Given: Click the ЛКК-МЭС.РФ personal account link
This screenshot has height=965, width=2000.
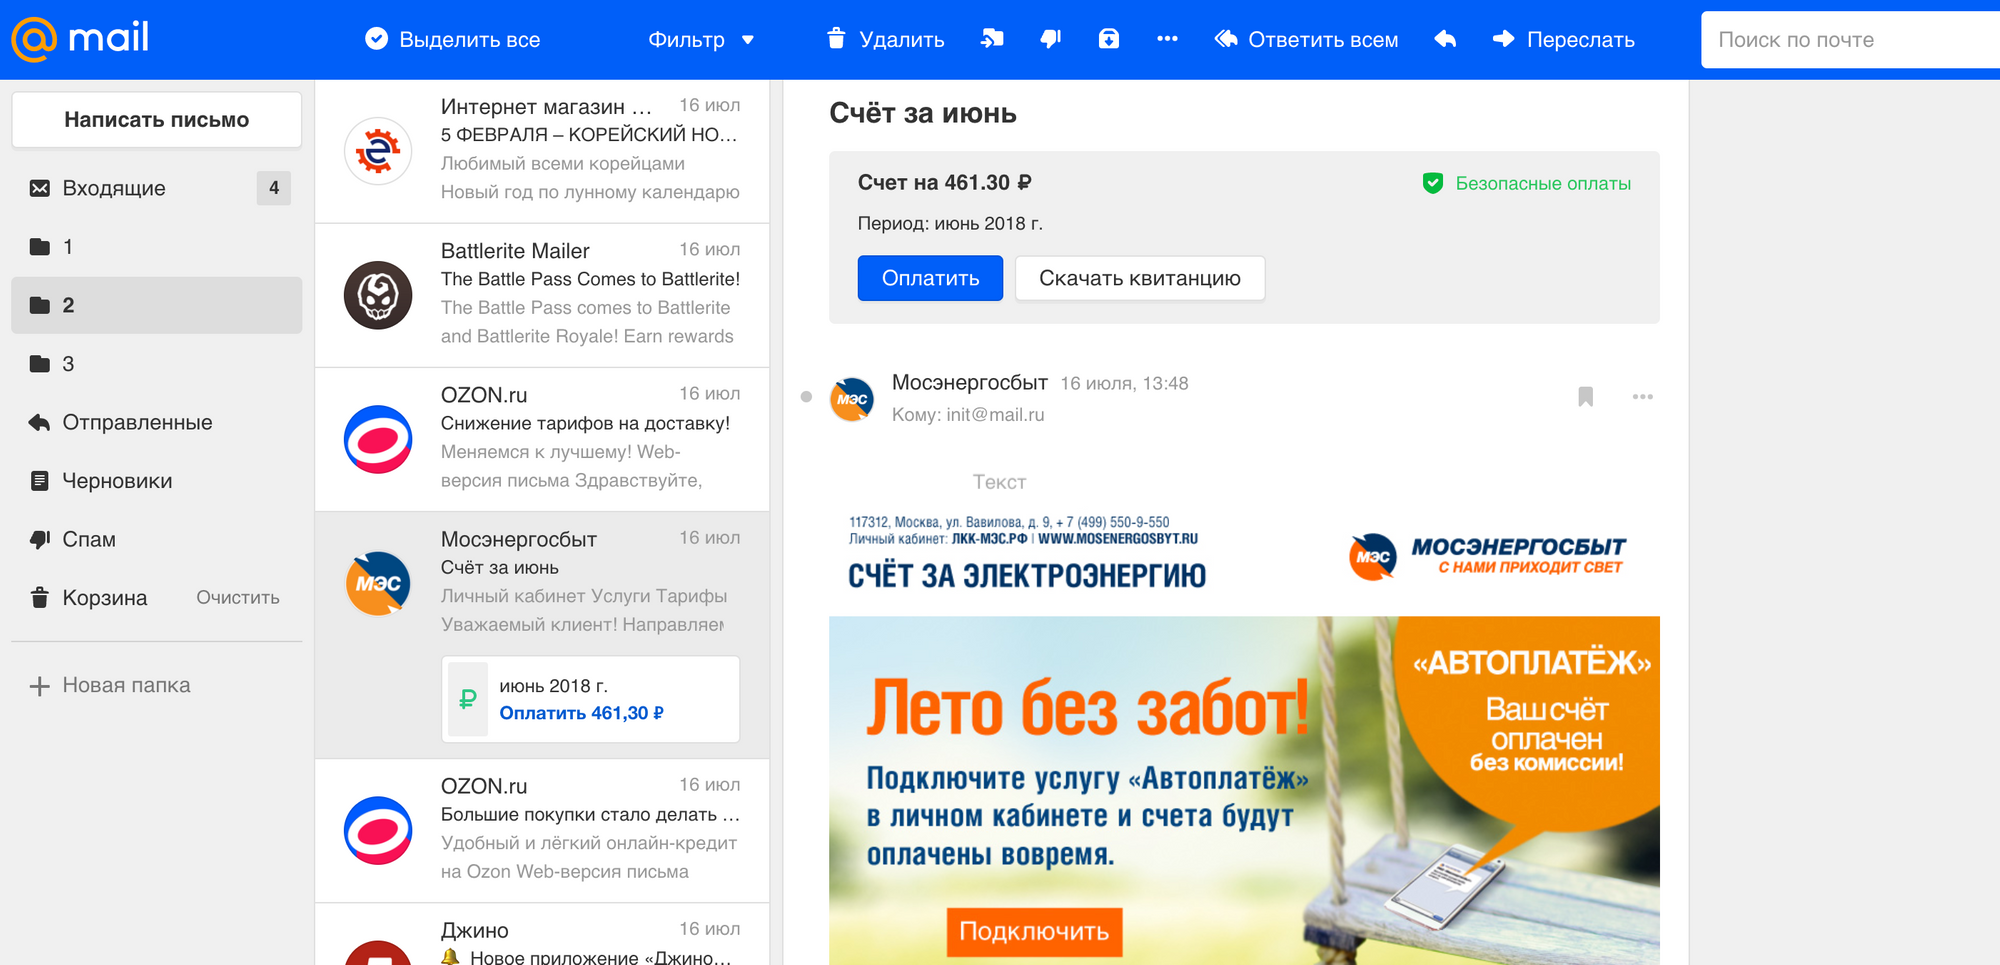Looking at the screenshot, I should point(989,539).
